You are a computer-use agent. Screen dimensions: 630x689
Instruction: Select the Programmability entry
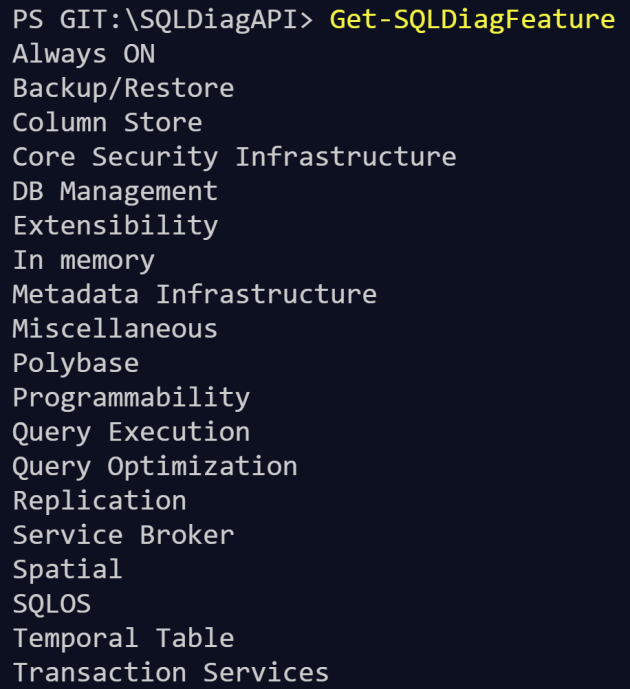pyautogui.click(x=131, y=397)
